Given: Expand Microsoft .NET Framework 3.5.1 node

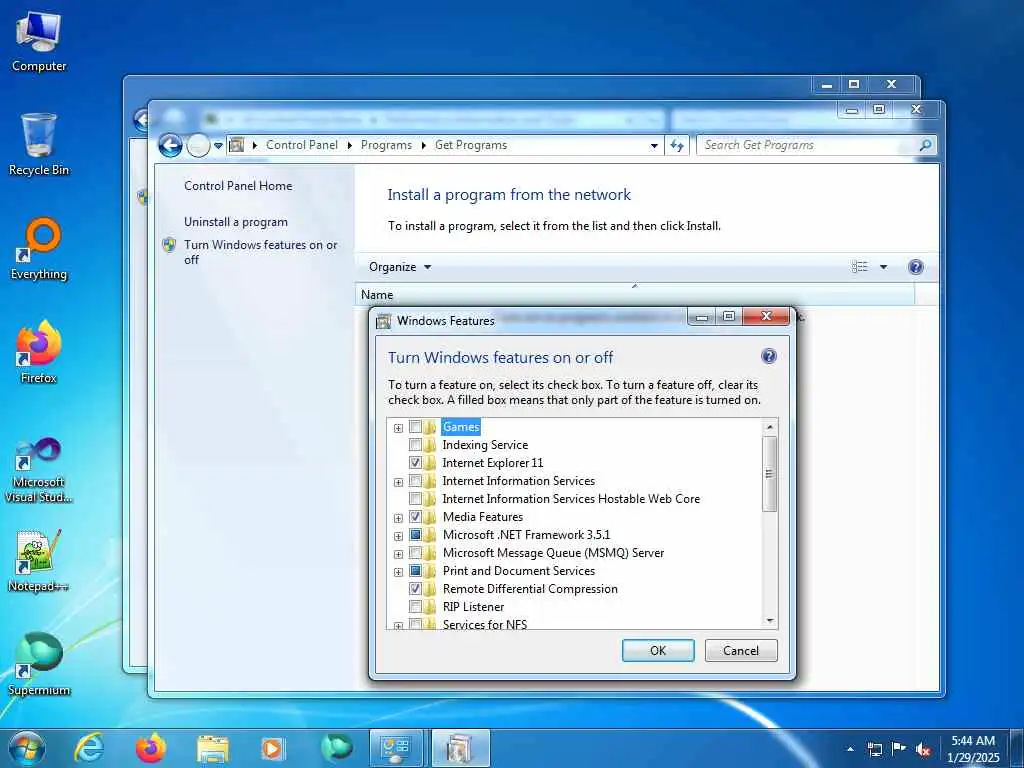Looking at the screenshot, I should click(x=398, y=536).
